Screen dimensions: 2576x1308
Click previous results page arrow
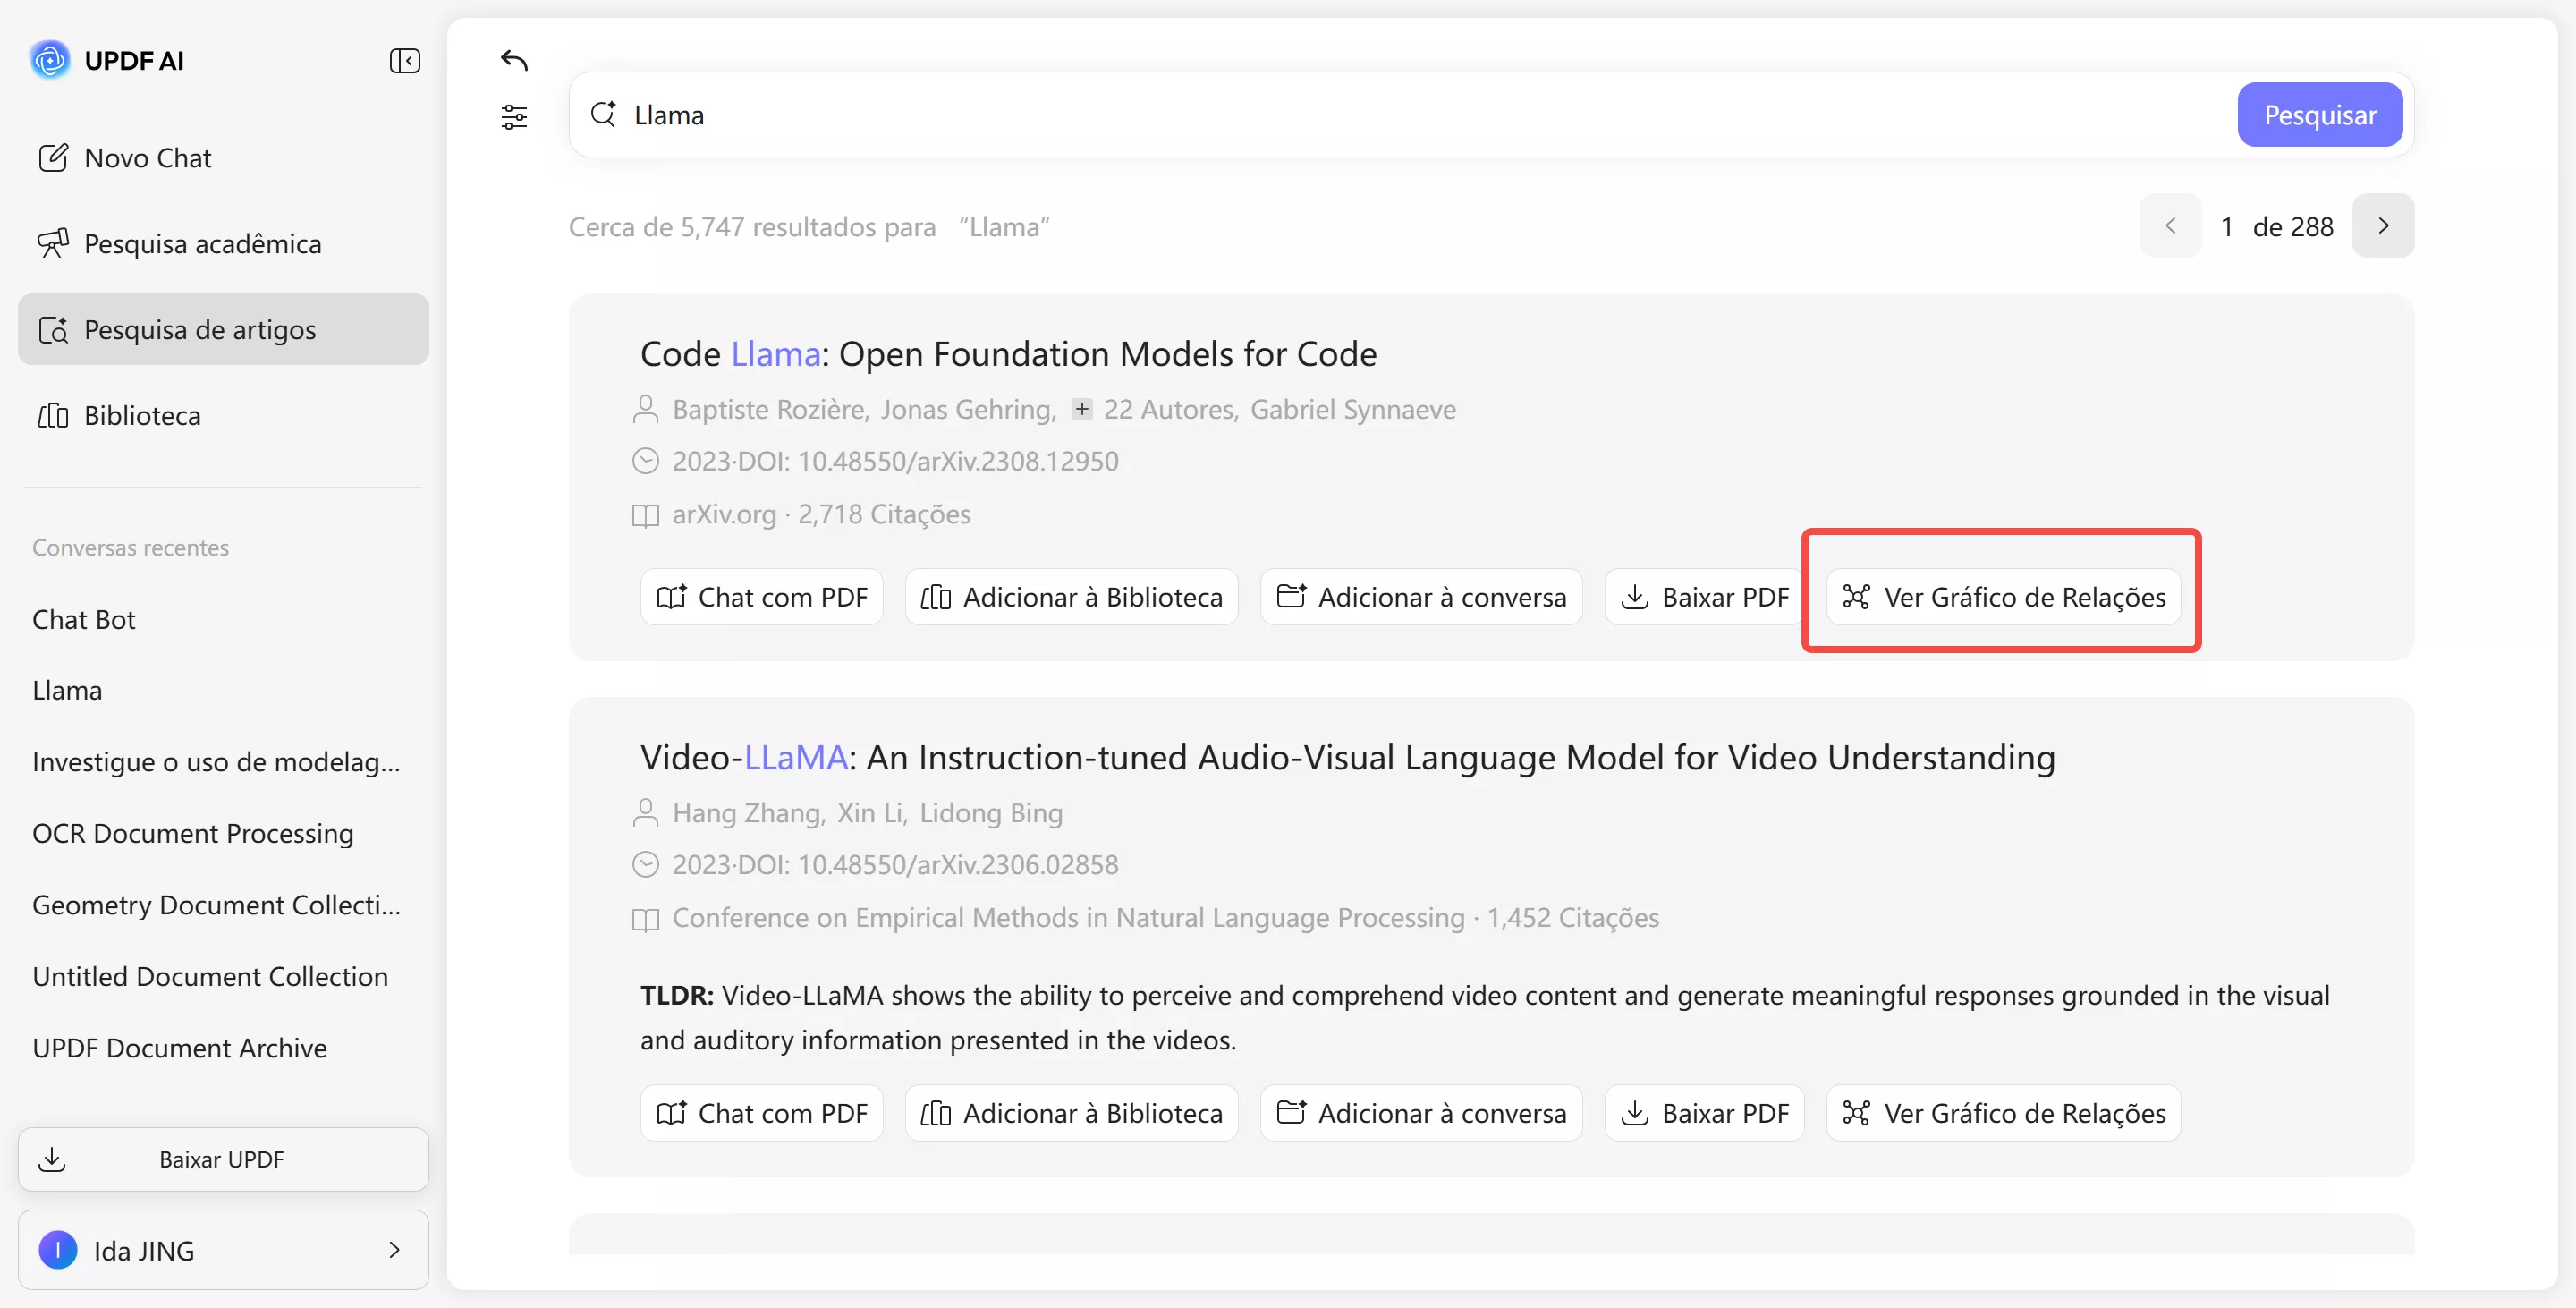tap(2169, 226)
